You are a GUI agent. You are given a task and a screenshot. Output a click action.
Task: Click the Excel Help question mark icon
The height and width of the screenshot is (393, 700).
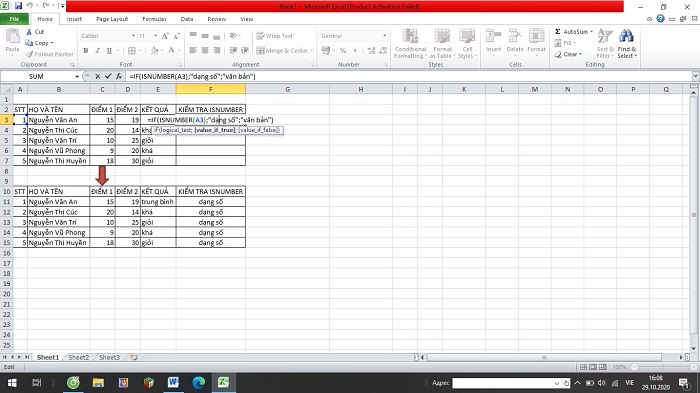click(660, 19)
